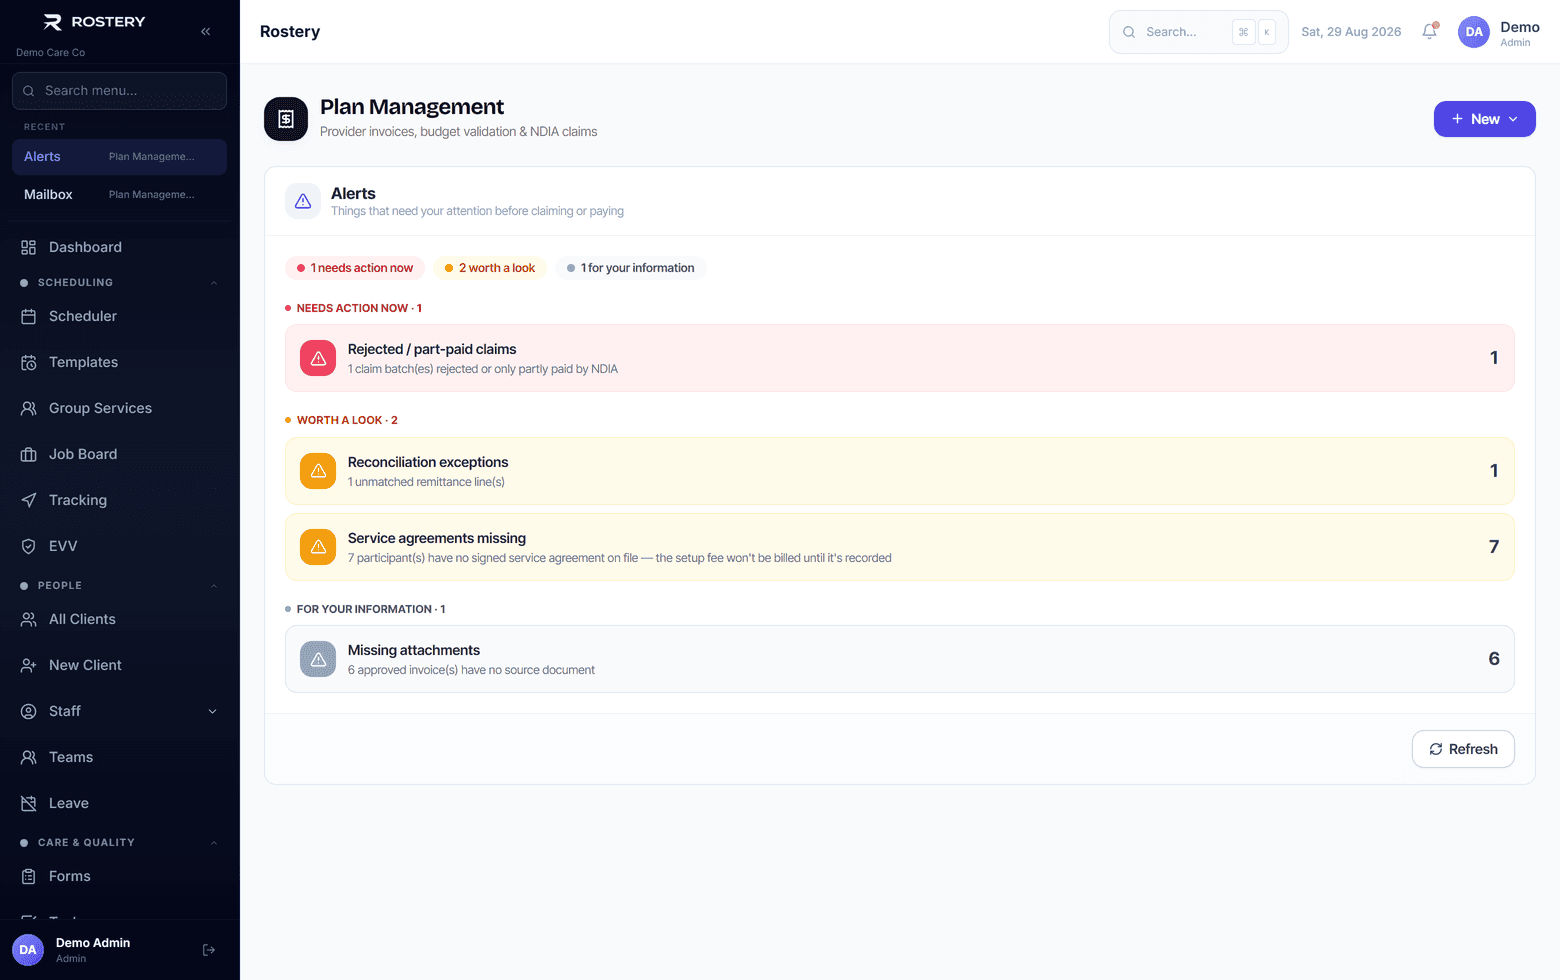Open the notifications bell
Image resolution: width=1560 pixels, height=980 pixels.
click(1430, 31)
